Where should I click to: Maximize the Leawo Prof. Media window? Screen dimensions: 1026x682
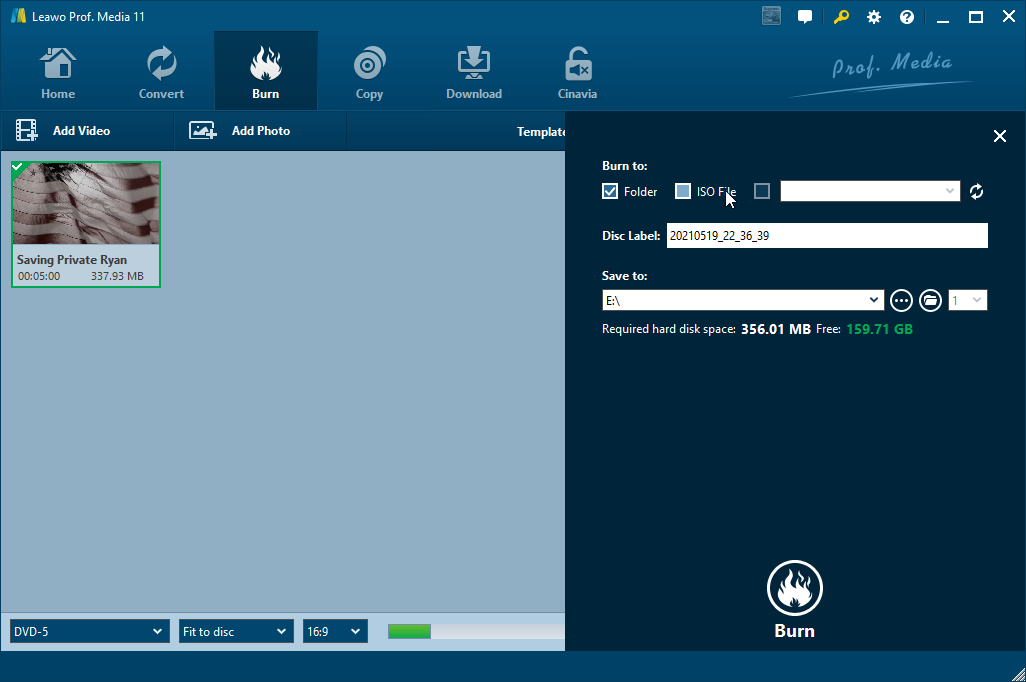coord(976,17)
